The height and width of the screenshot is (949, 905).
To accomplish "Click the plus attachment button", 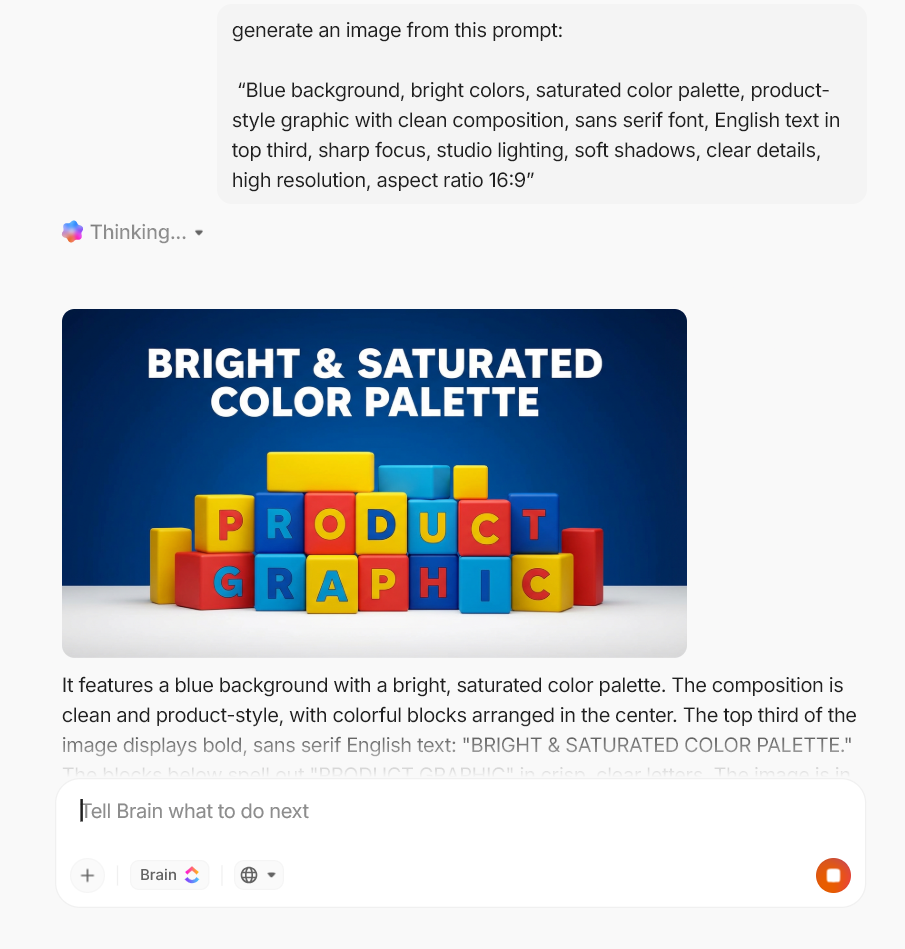I will point(87,875).
